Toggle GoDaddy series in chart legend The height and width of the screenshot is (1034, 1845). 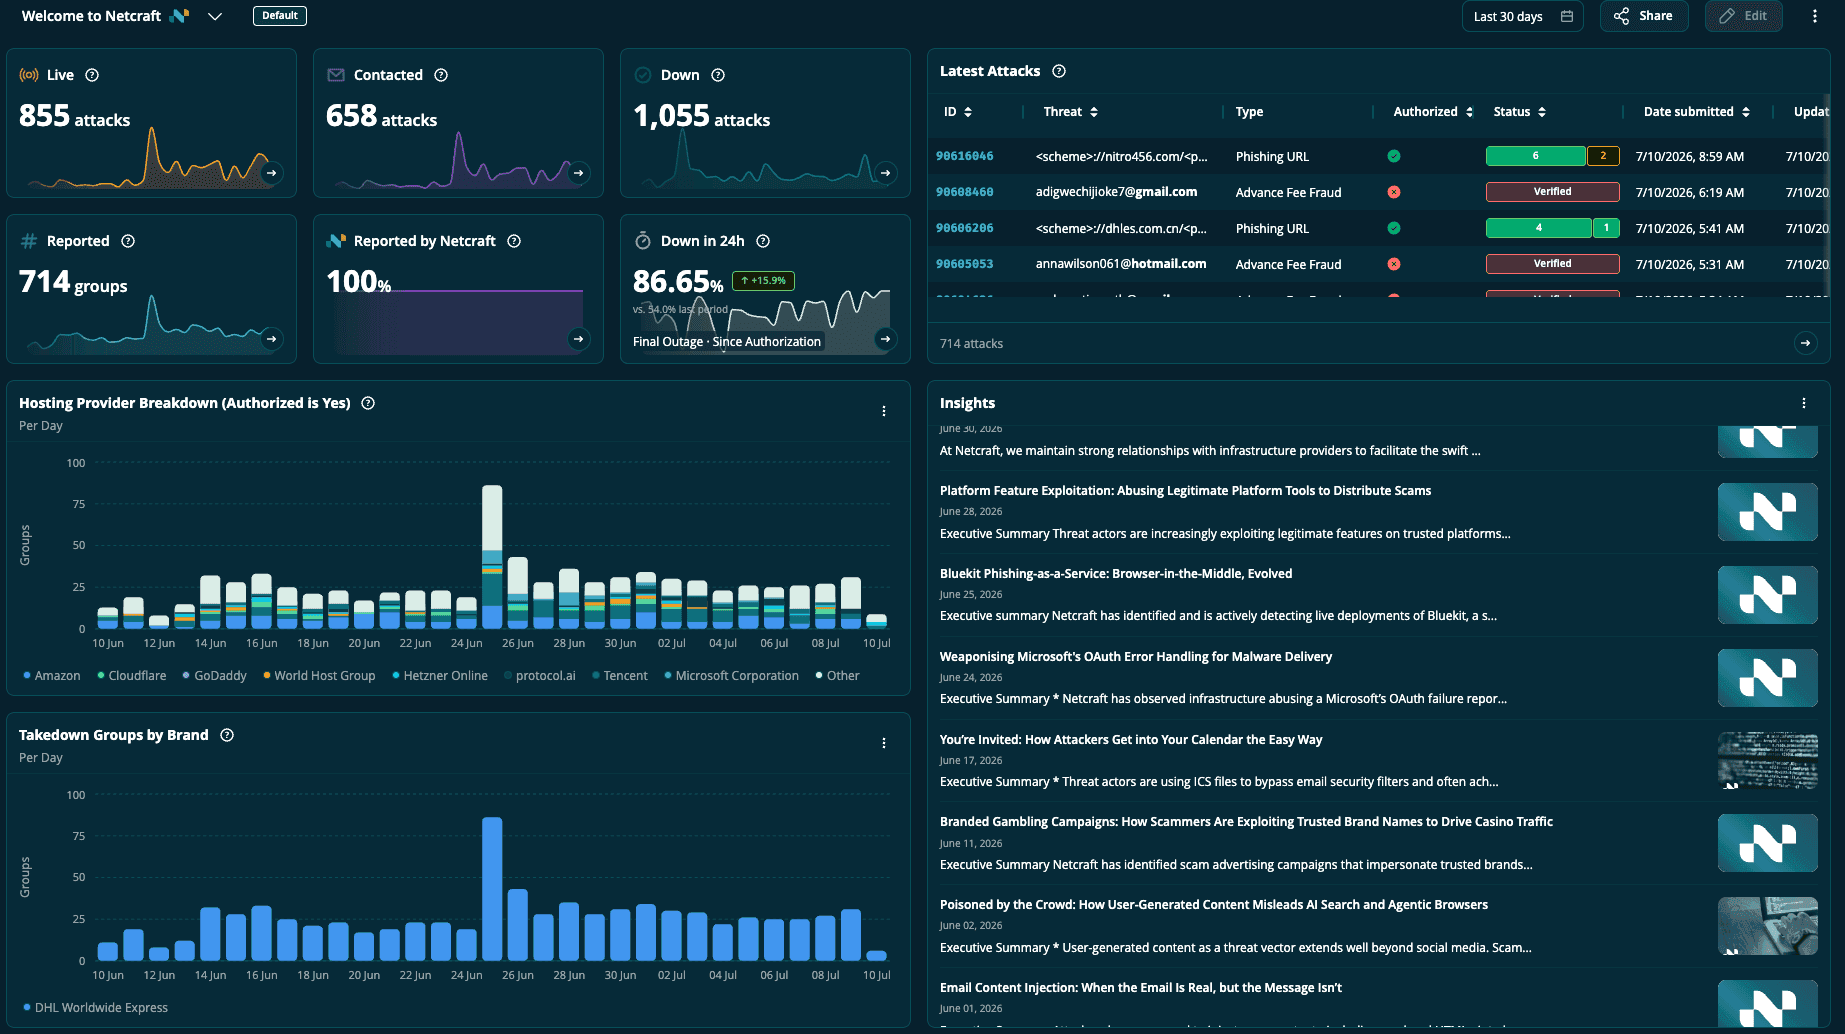pos(214,676)
